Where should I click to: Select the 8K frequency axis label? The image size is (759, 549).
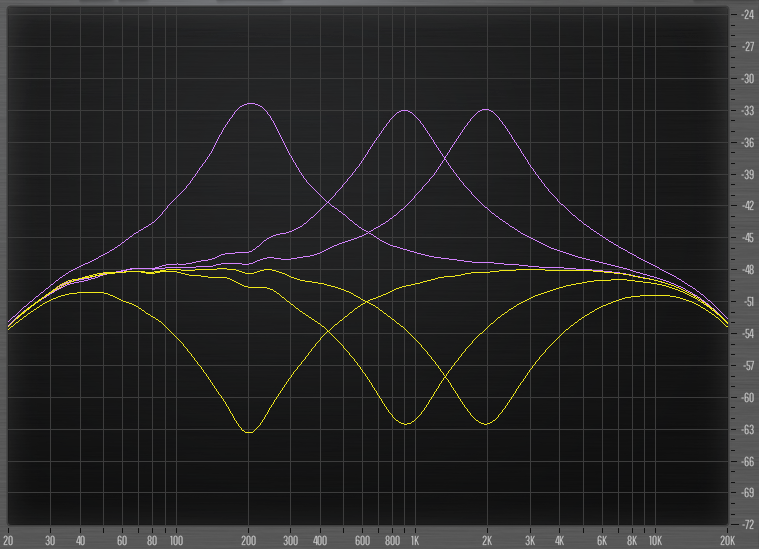click(x=632, y=541)
